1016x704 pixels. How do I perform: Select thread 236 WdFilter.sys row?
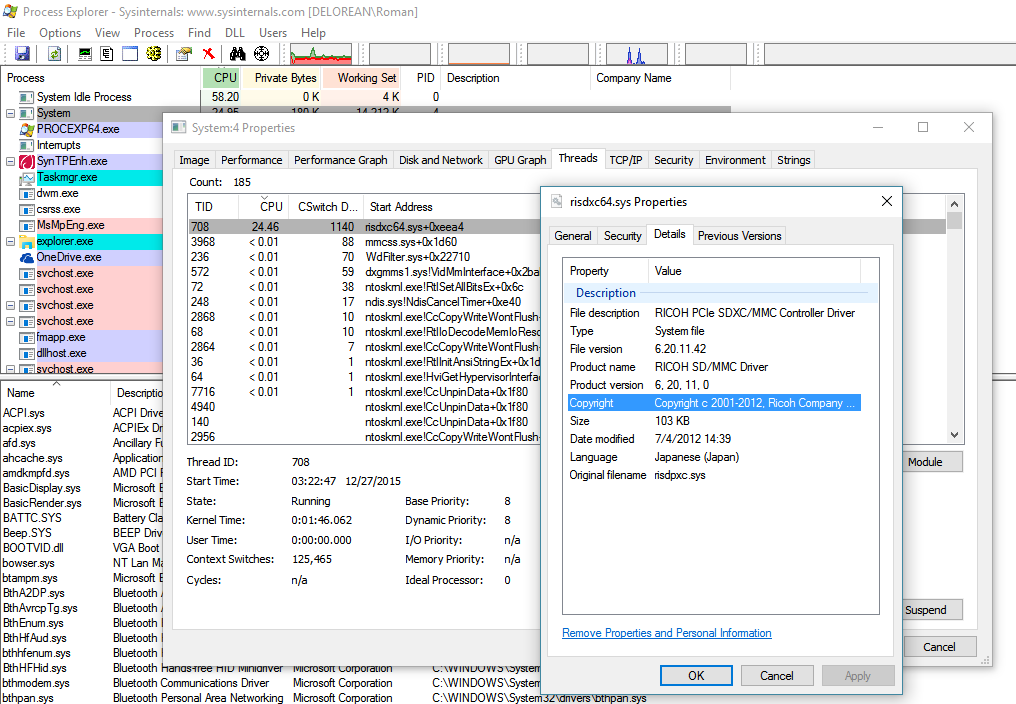pyautogui.click(x=364, y=257)
